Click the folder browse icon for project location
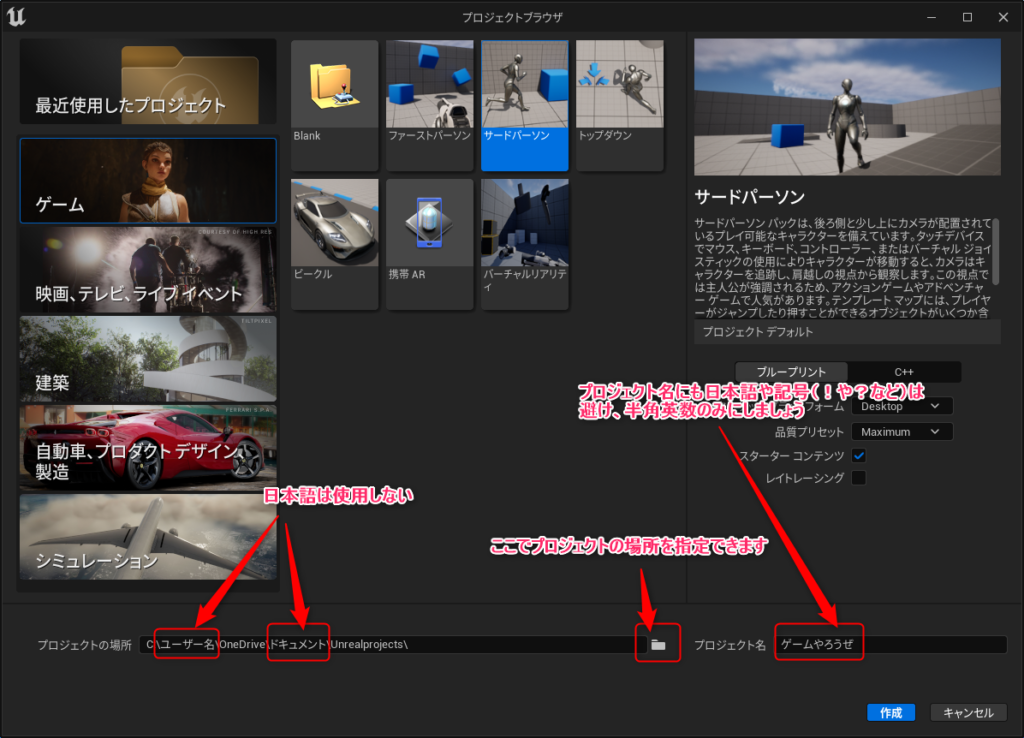This screenshot has width=1024, height=738. pos(658,645)
